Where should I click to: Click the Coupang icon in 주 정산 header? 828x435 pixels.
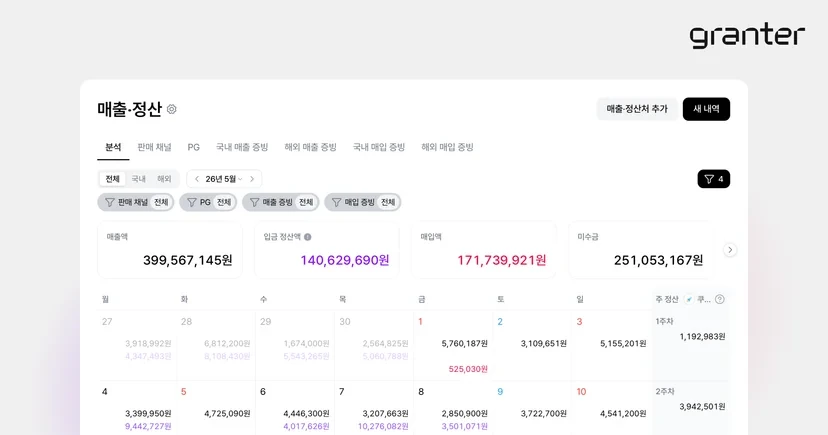coord(689,299)
